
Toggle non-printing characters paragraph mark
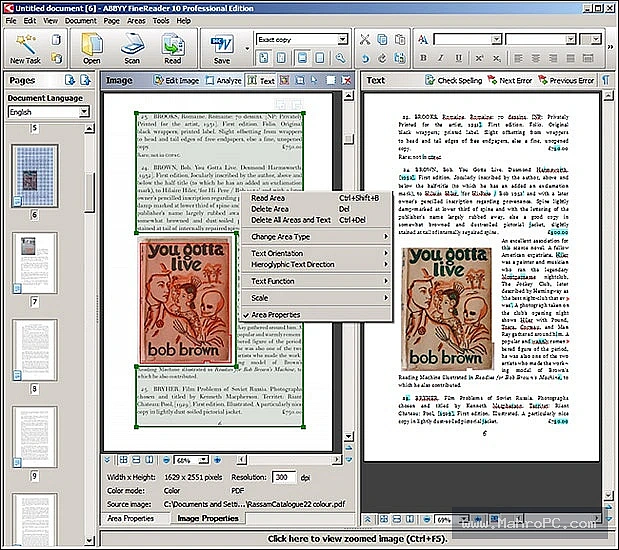click(x=606, y=81)
